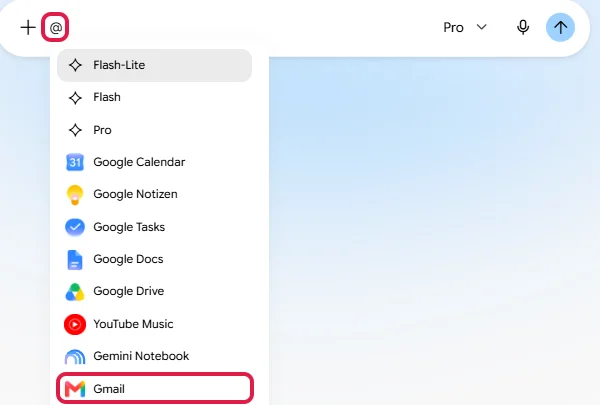600x405 pixels.
Task: Select the Flash model entry
Action: 155,97
